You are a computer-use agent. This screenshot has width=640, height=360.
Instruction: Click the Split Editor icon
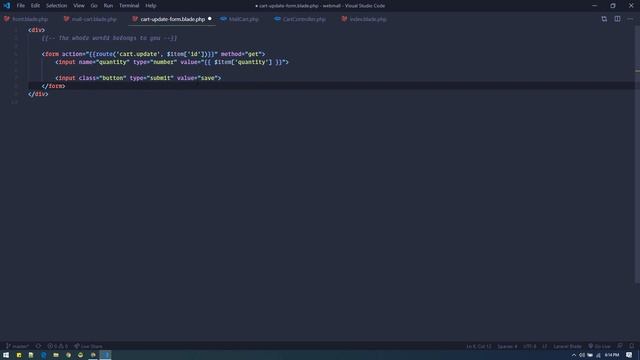617,19
